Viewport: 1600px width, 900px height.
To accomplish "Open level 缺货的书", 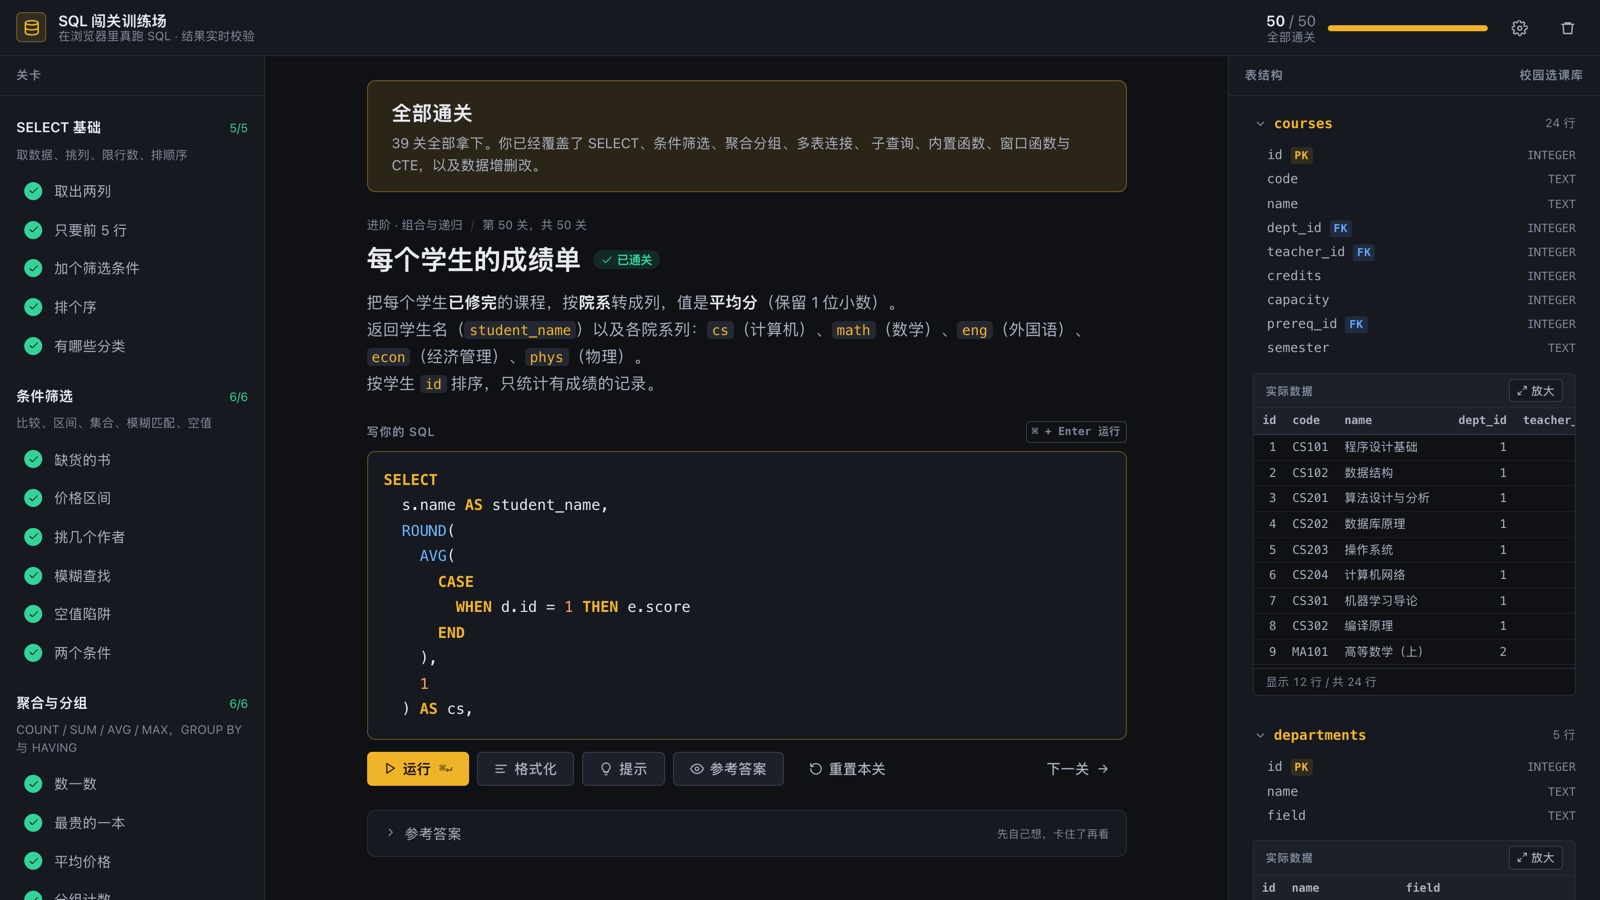I will tap(132, 460).
